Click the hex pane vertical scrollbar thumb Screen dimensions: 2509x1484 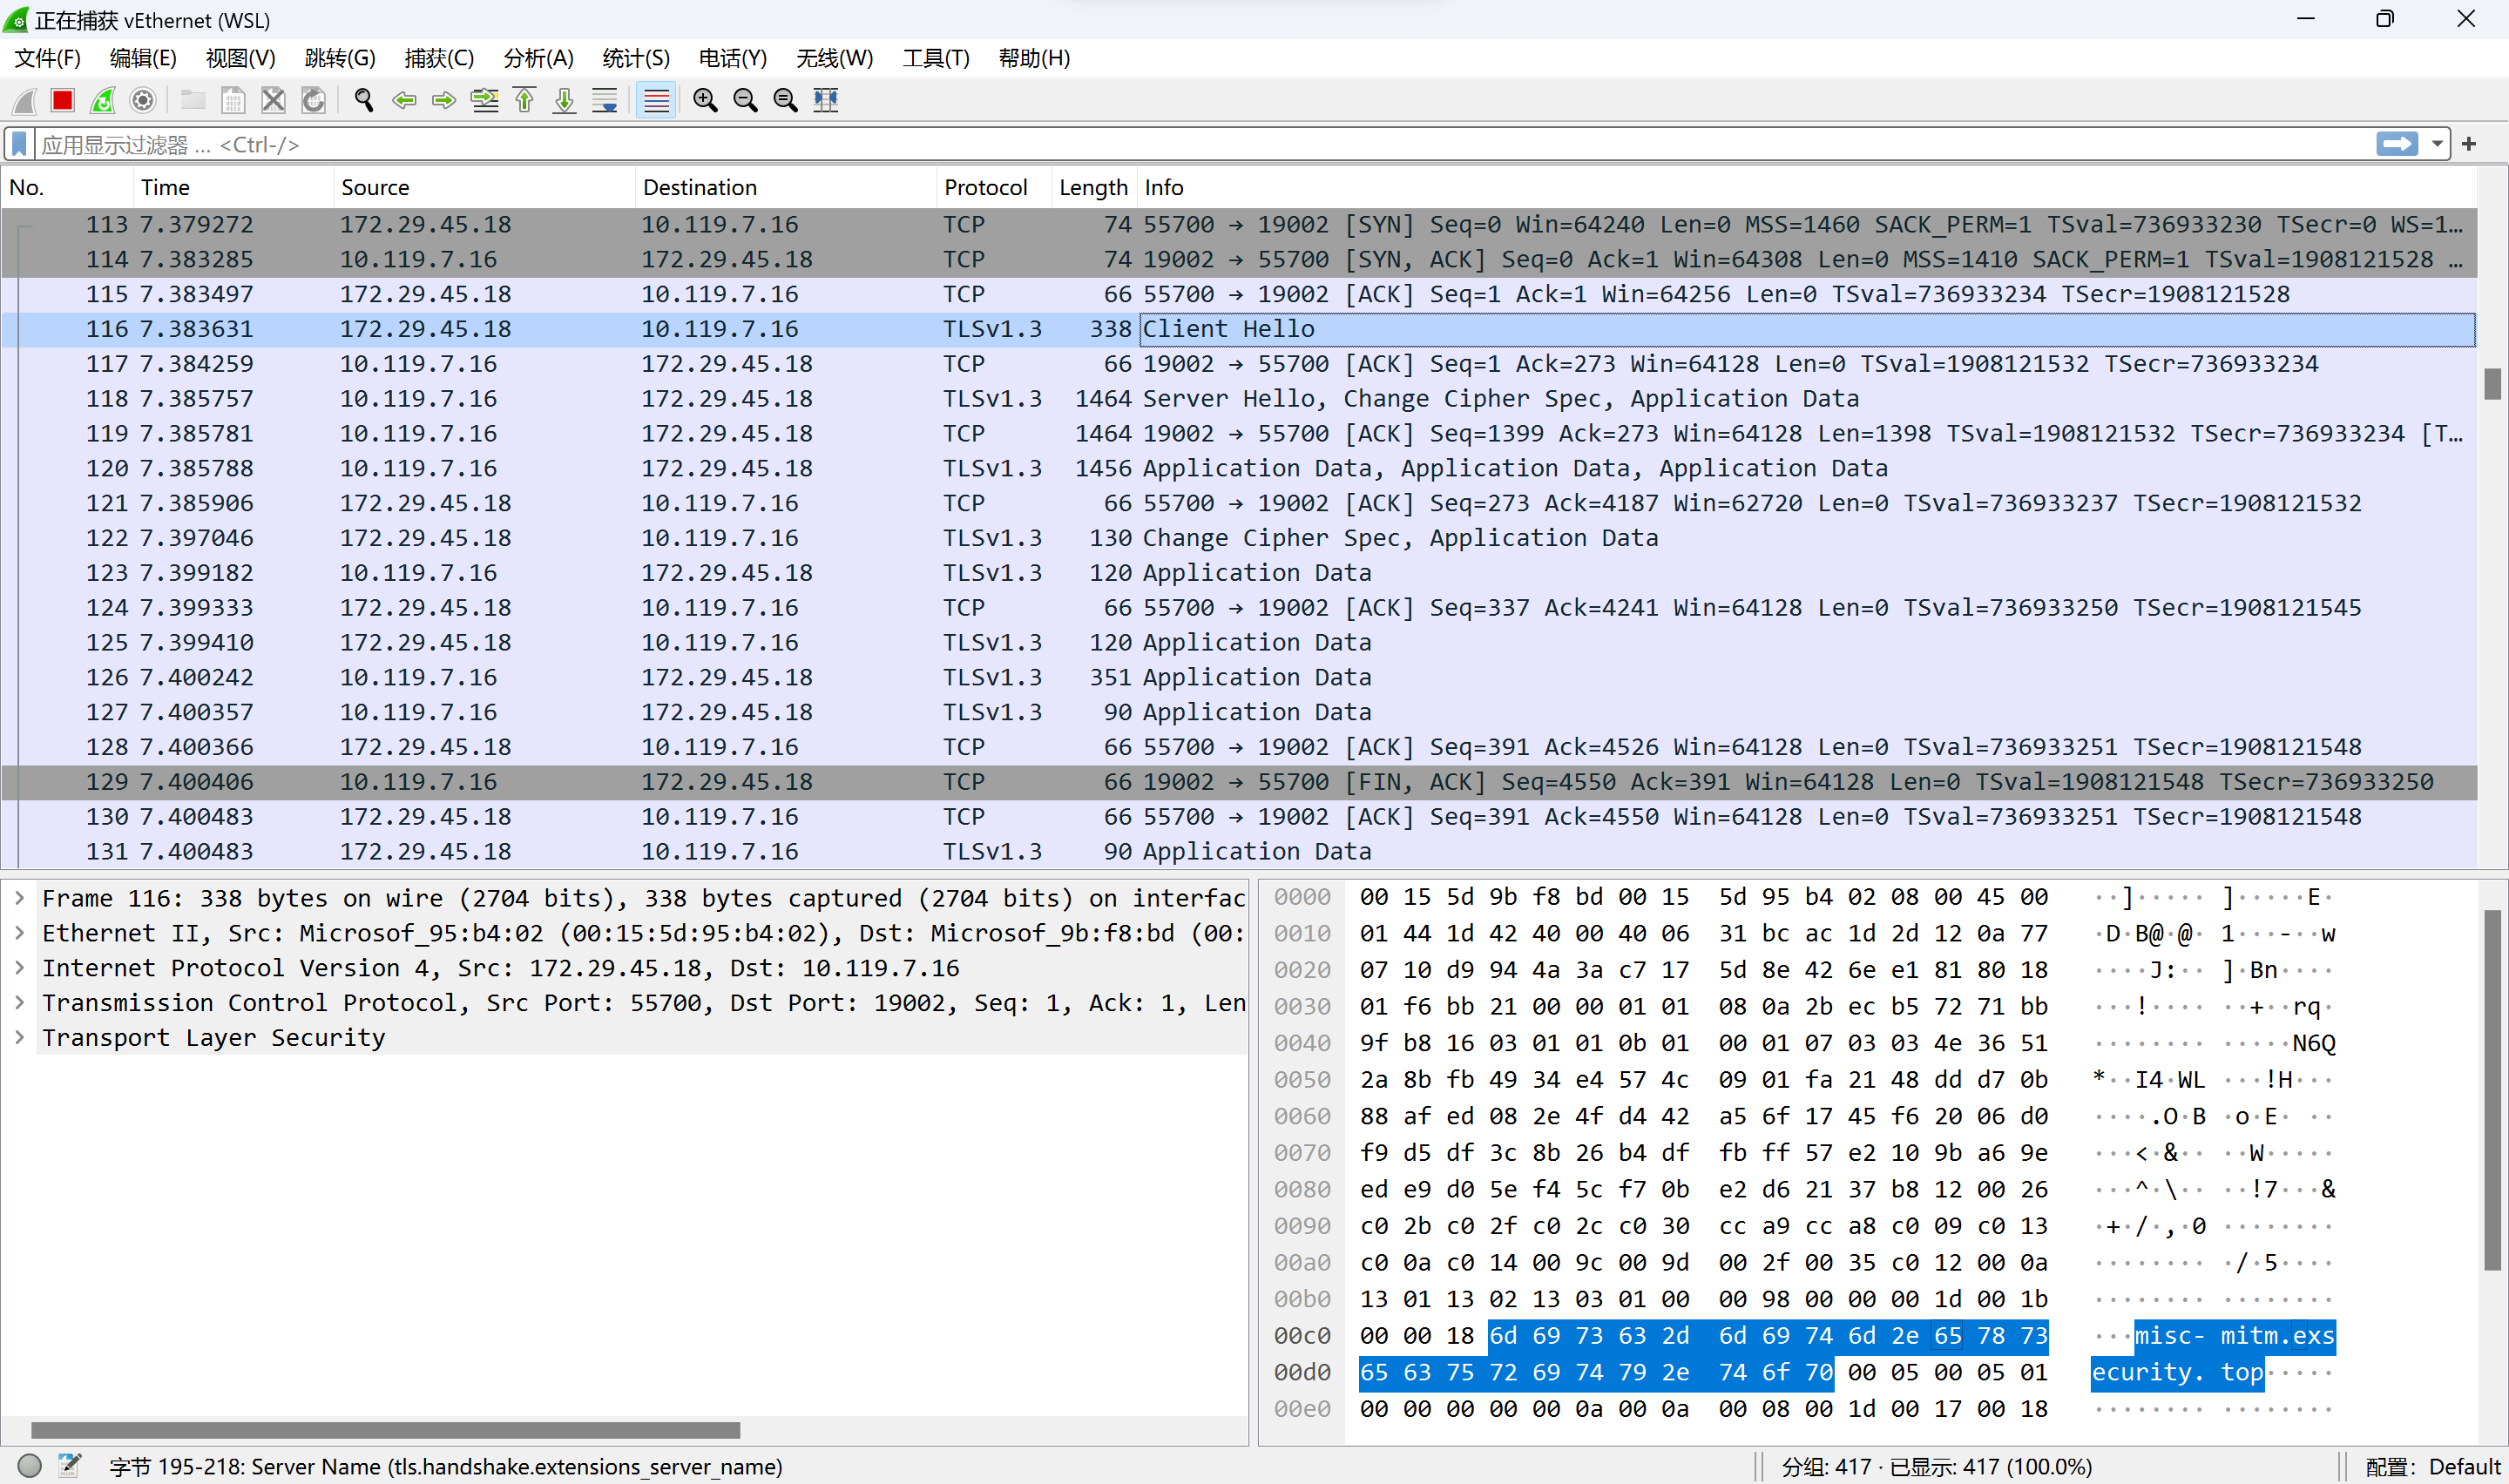(2492, 1090)
